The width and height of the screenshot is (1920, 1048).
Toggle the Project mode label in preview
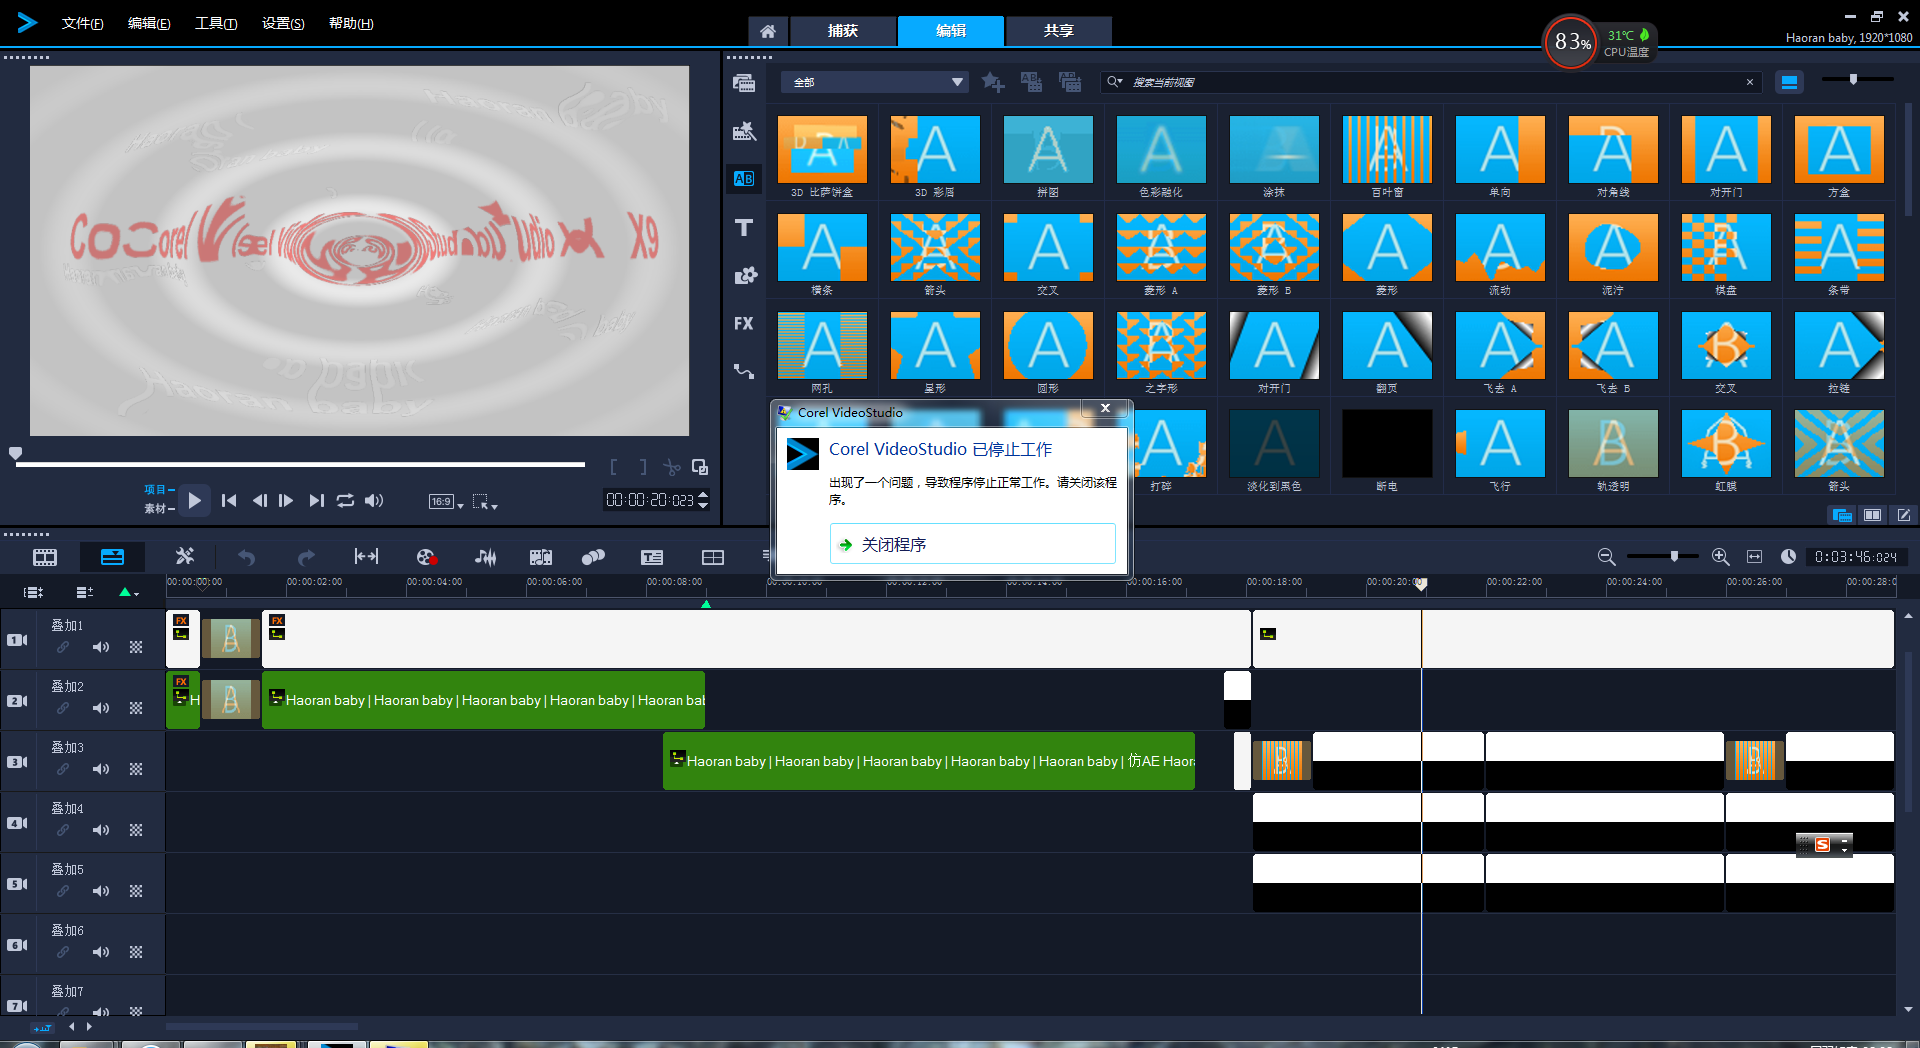pos(158,489)
